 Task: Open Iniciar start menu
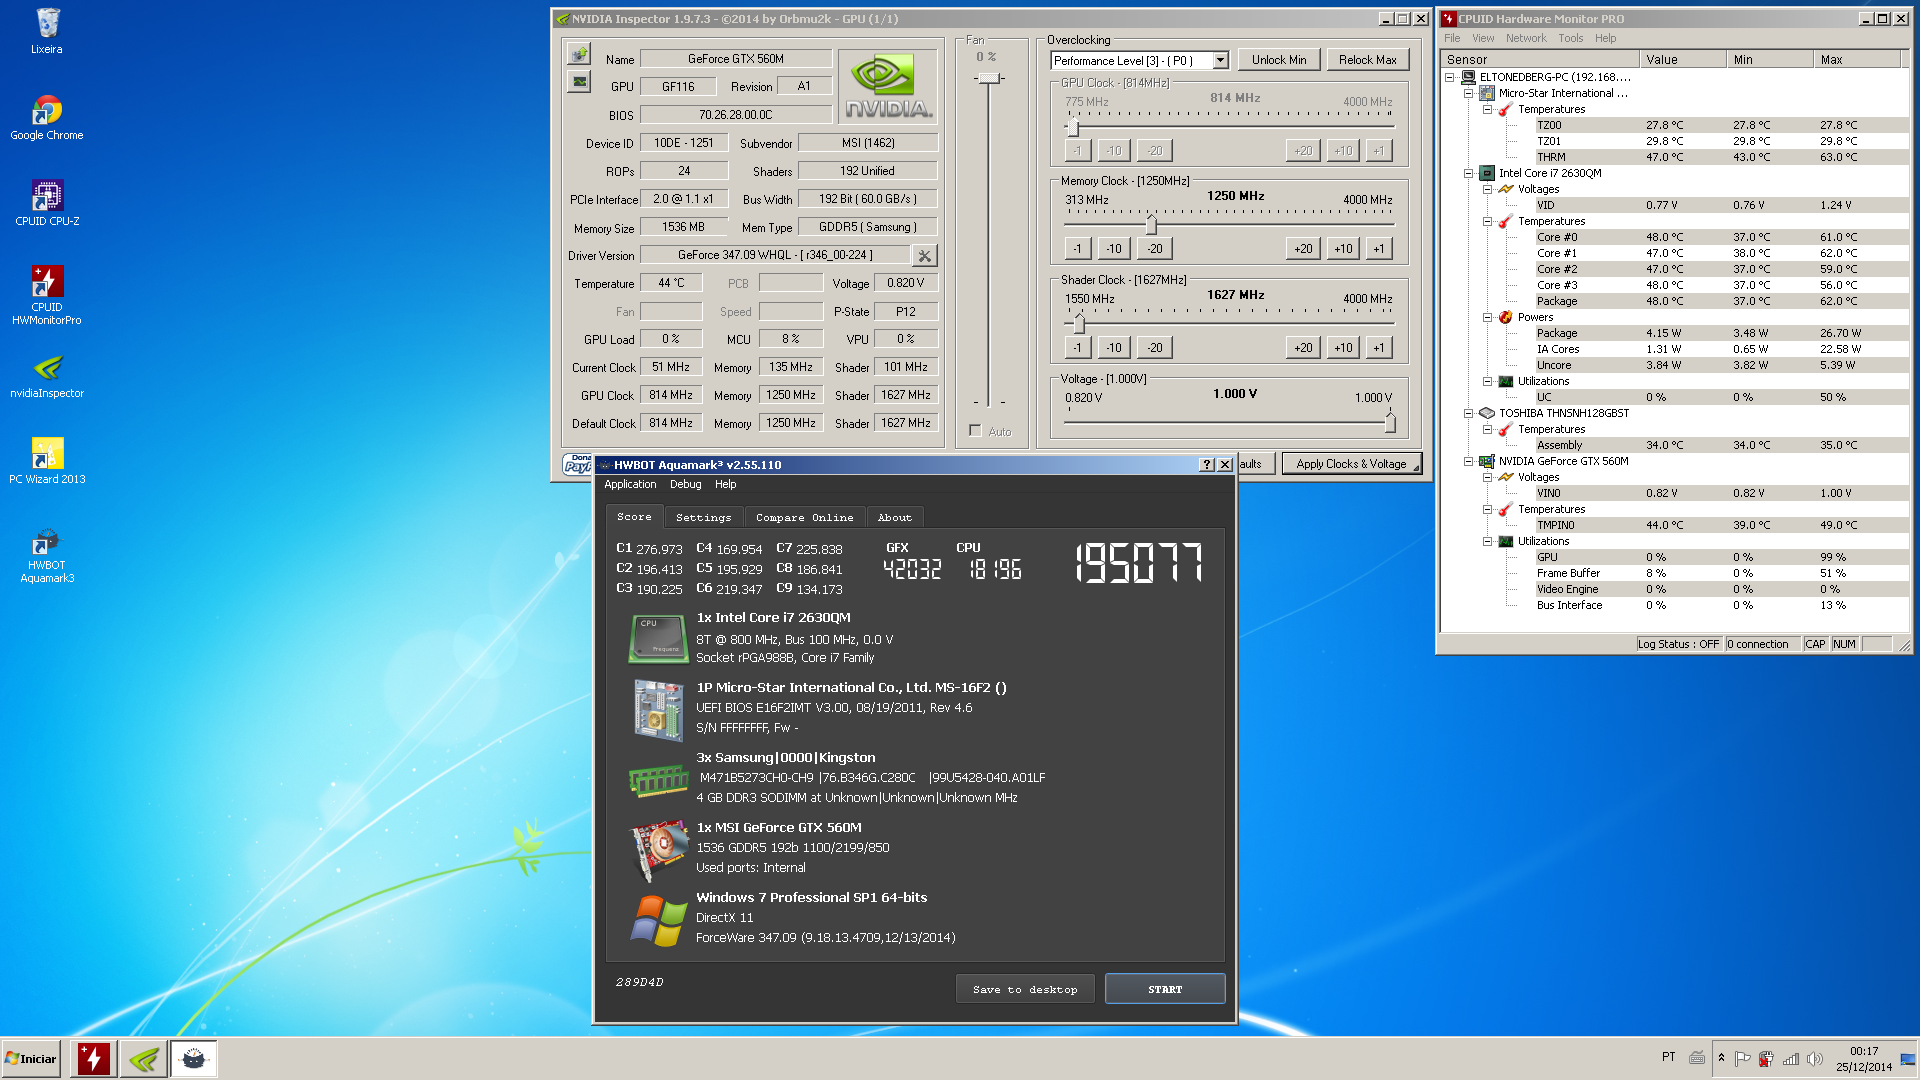click(31, 1059)
